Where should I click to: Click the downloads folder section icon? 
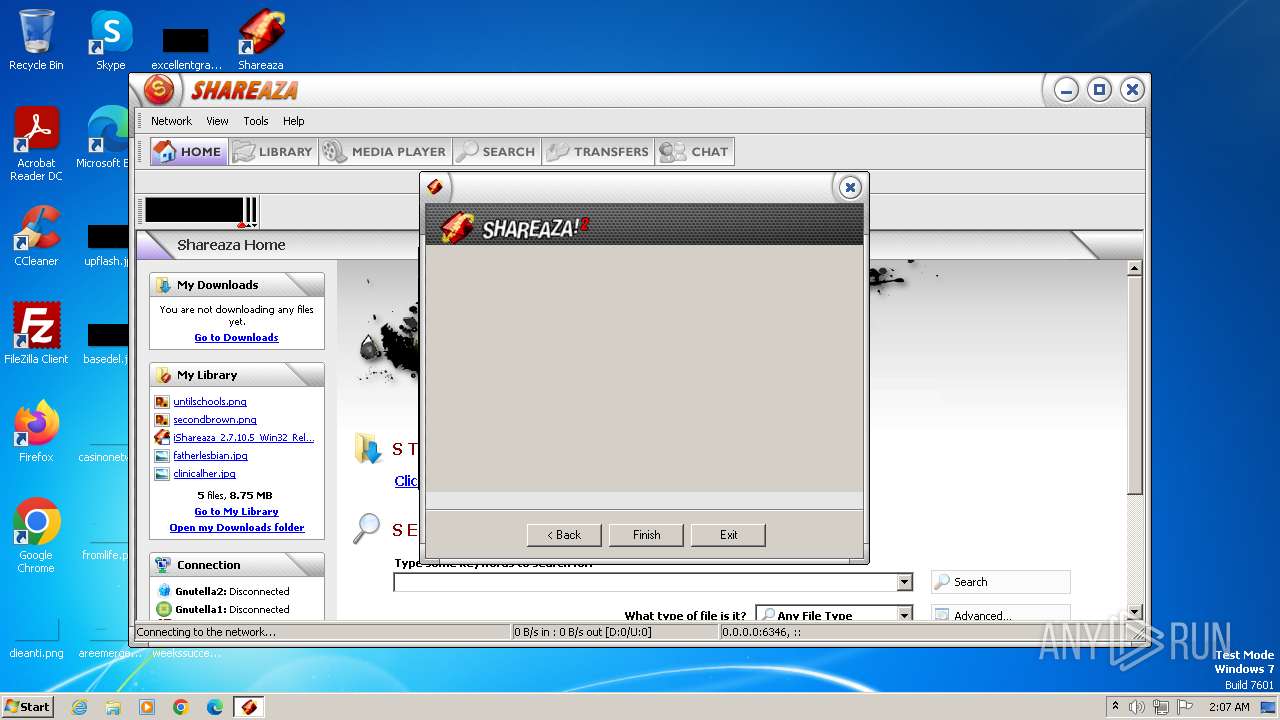click(x=367, y=449)
